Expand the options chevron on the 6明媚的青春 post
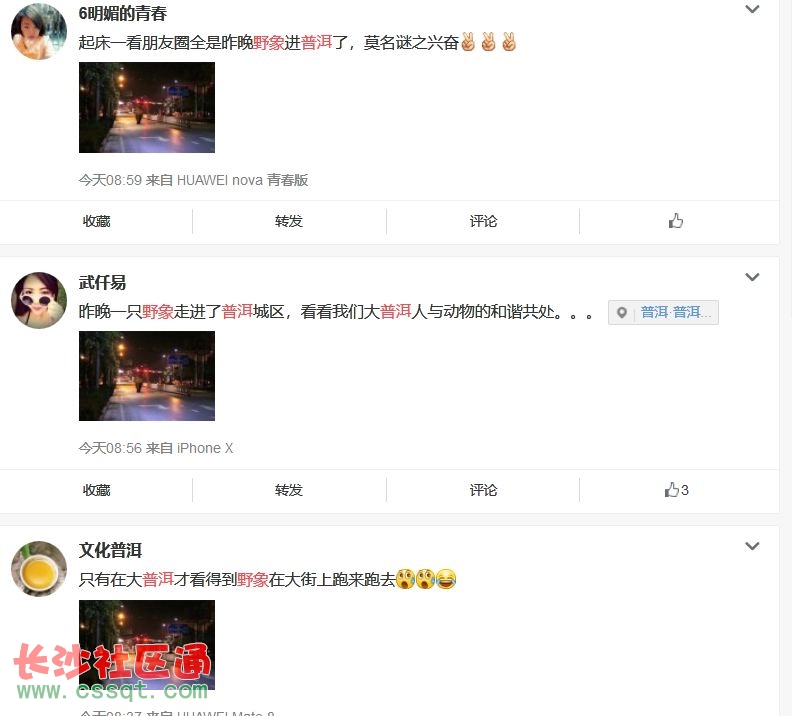The image size is (792, 716). (752, 9)
